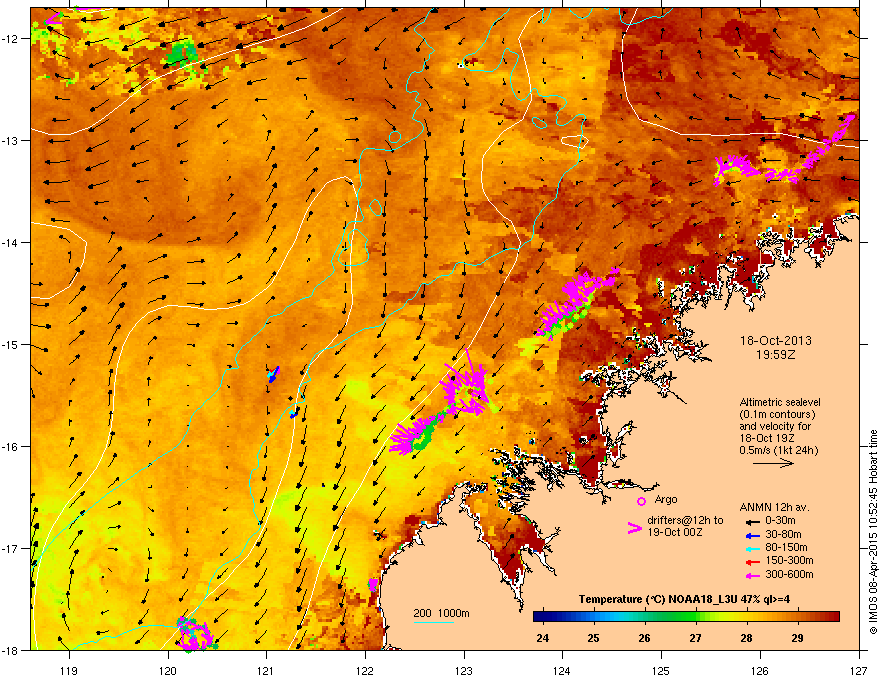Click the latitude axis label -16
The width and height of the screenshot is (880, 680).
coord(11,447)
